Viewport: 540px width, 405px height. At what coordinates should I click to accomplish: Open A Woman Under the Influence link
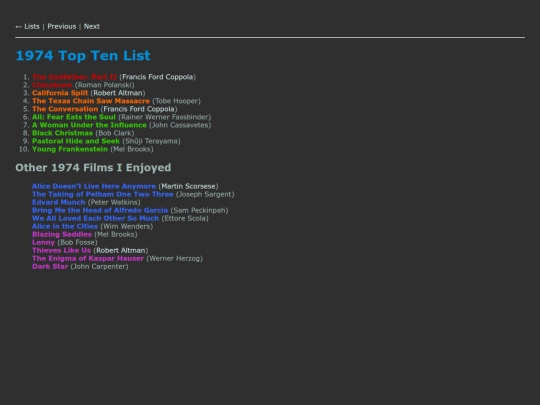coord(89,125)
